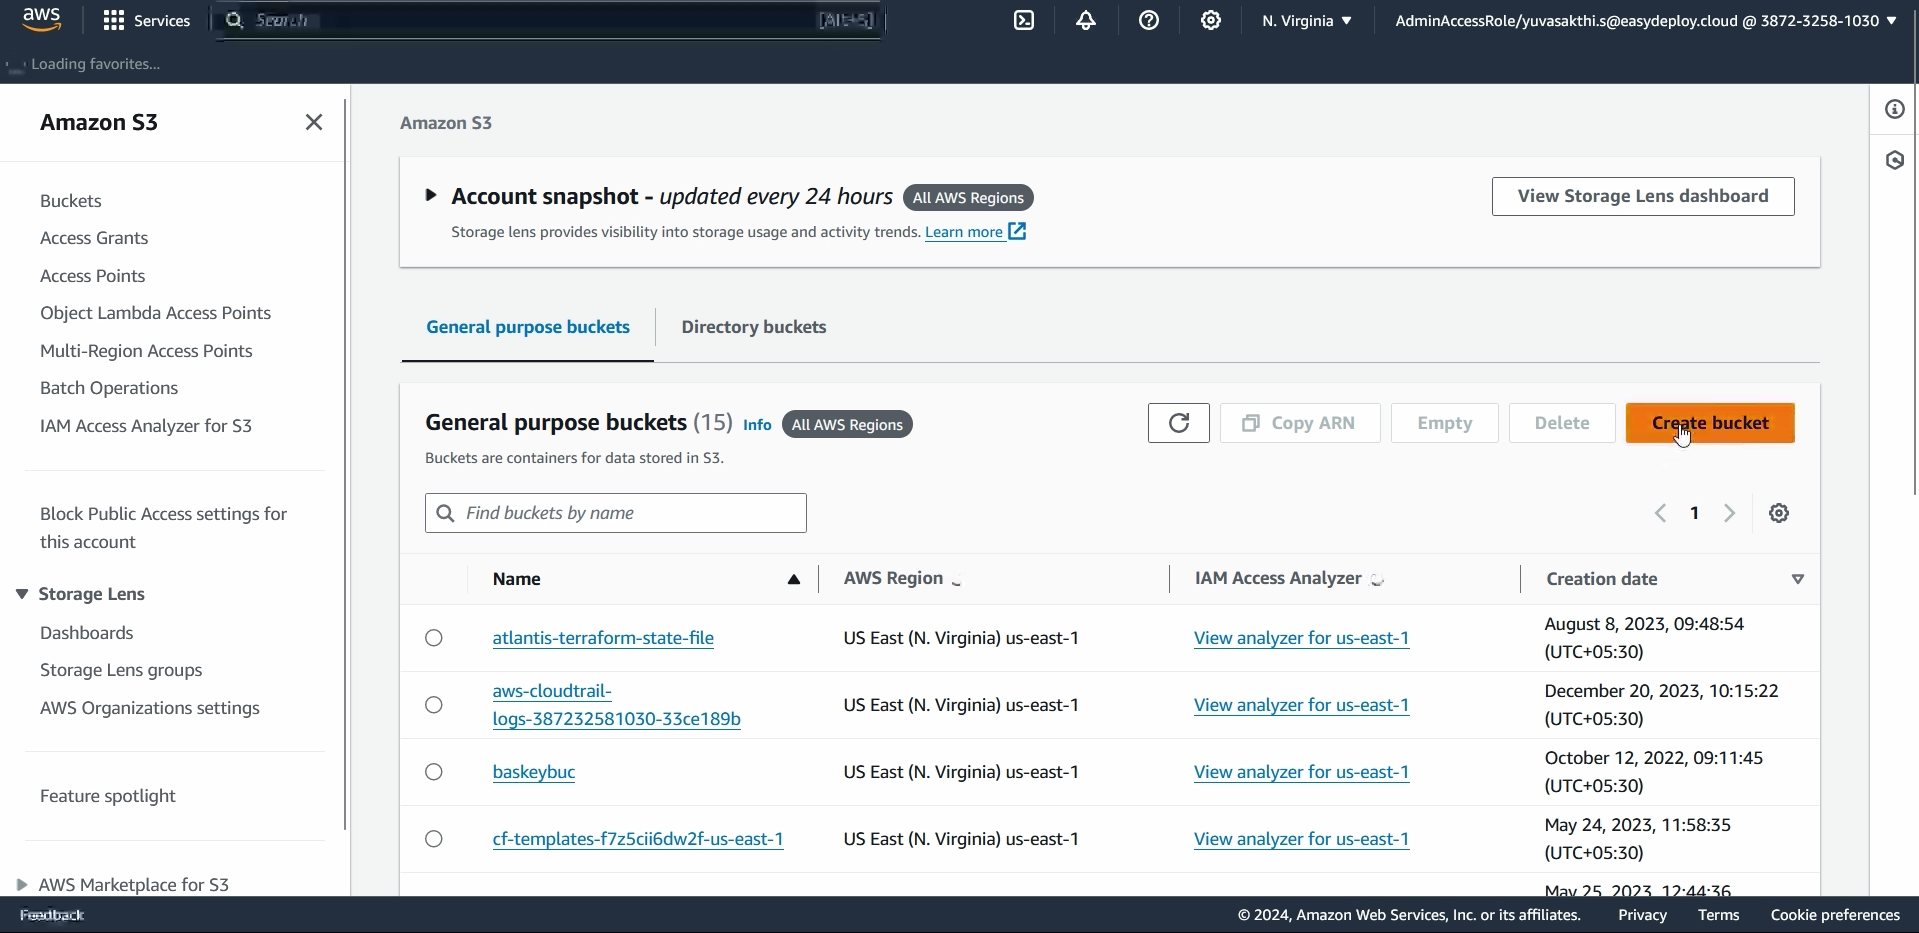Close the Amazon S3 side navigation
1919x933 pixels.
coord(314,122)
